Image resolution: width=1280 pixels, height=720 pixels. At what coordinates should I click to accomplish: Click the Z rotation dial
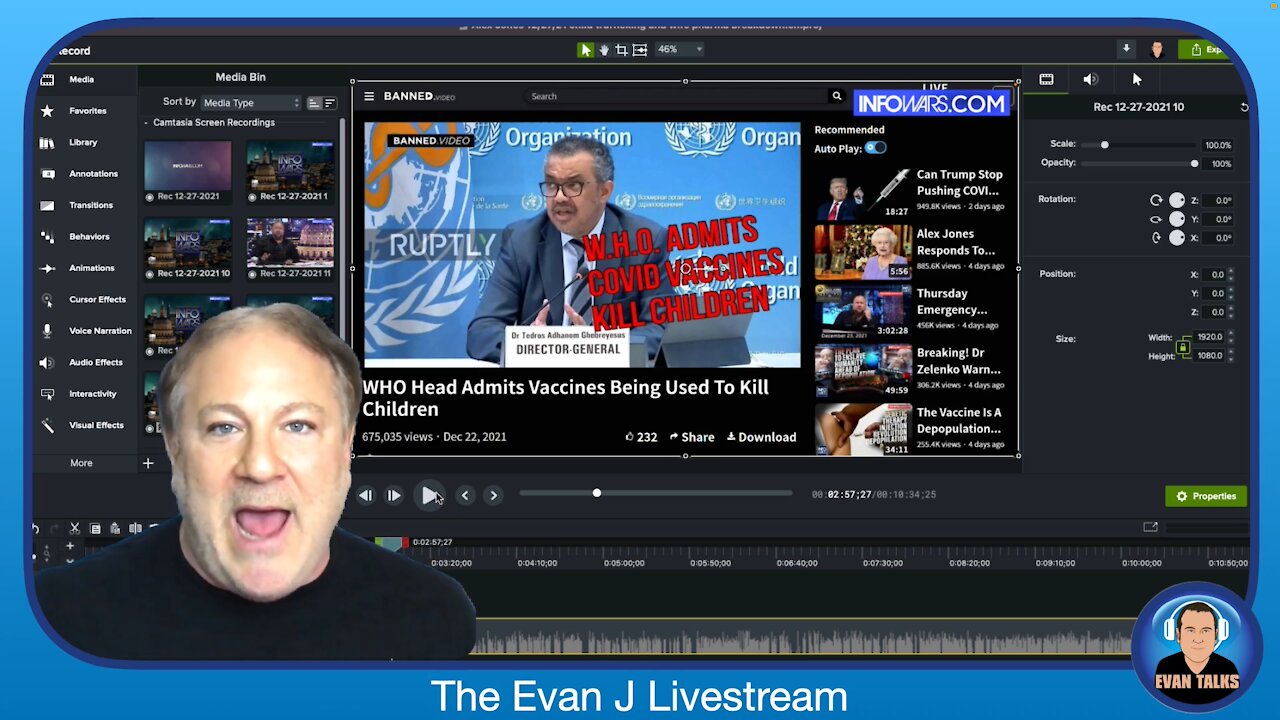[x=1177, y=200]
